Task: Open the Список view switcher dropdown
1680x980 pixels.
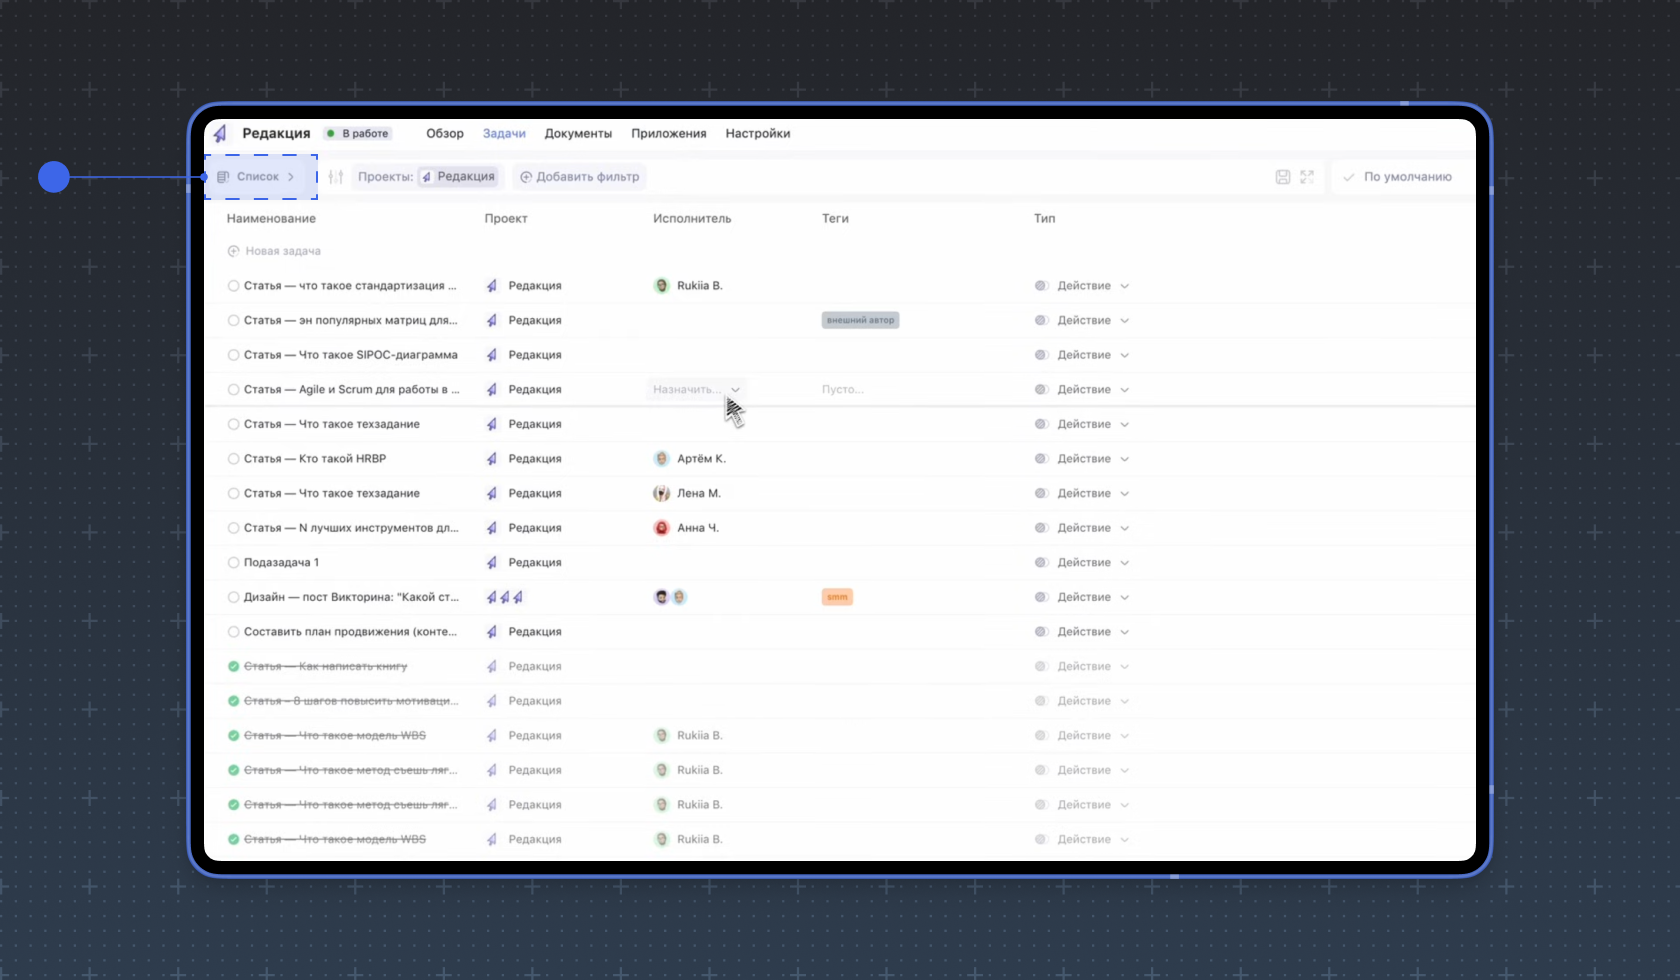Action: pos(258,177)
